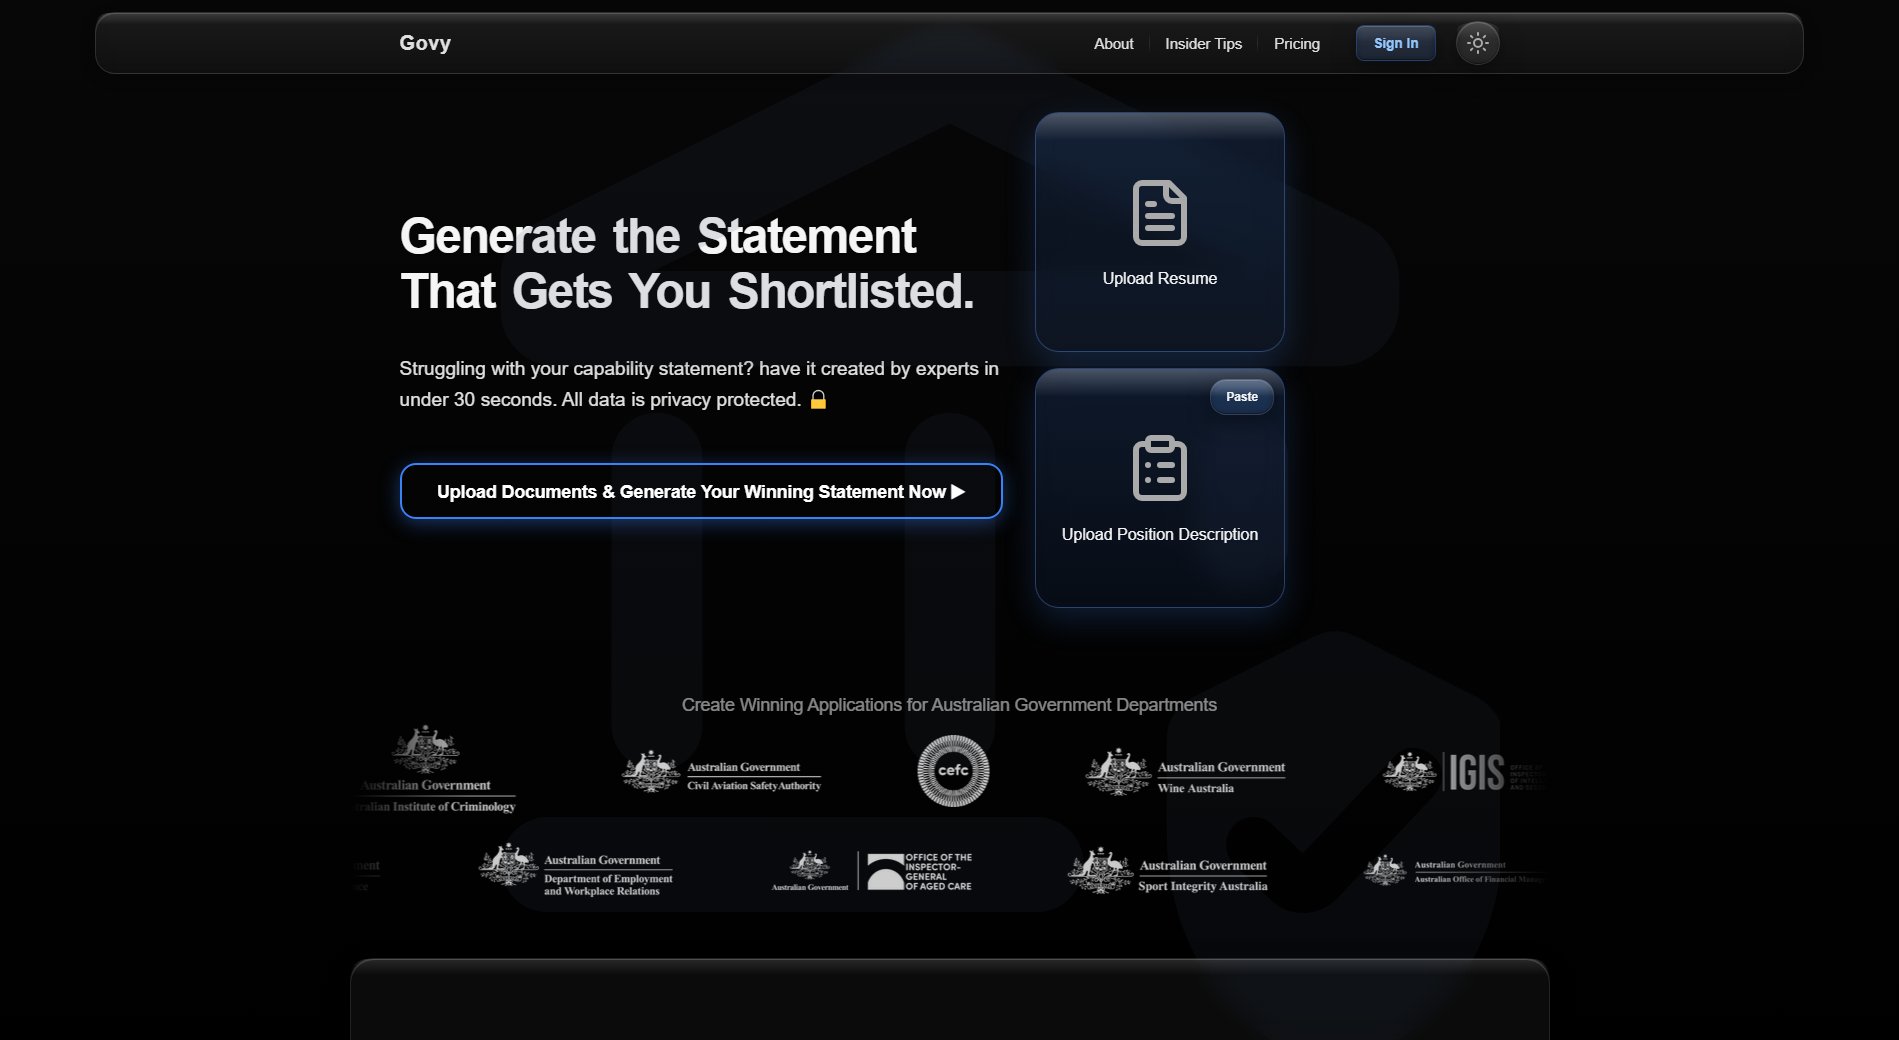Click the Sign In button
Image resolution: width=1899 pixels, height=1040 pixels.
[1395, 43]
